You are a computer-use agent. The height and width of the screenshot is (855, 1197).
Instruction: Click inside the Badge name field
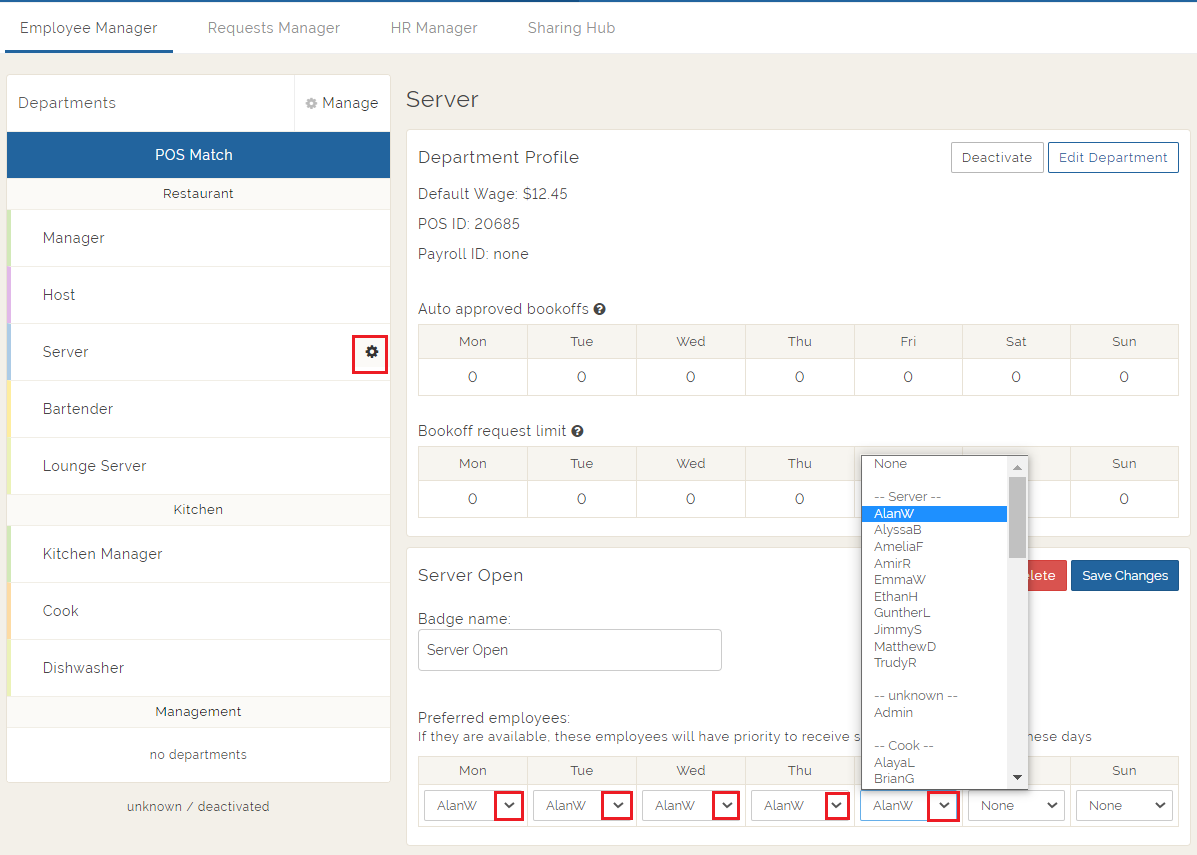[x=569, y=650]
